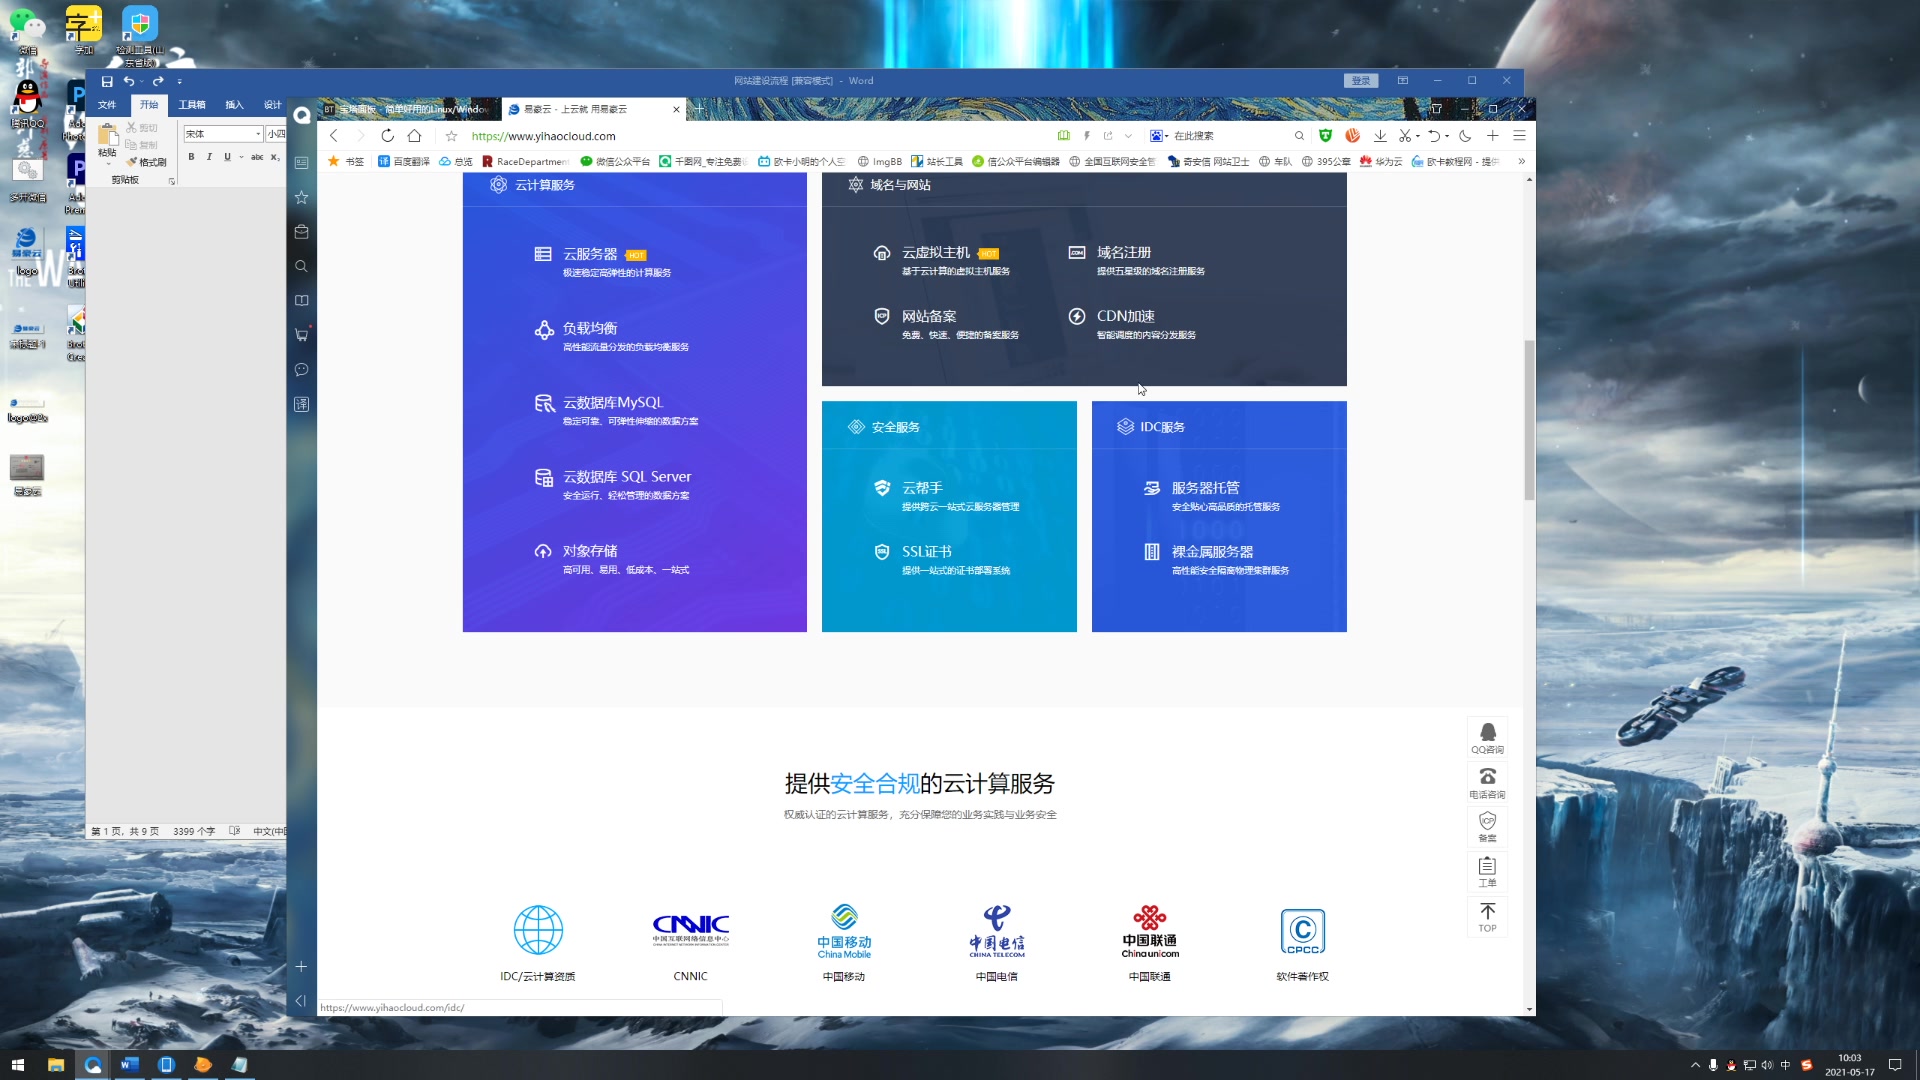
Task: Open 华为云 bookmark
Action: (x=1381, y=161)
